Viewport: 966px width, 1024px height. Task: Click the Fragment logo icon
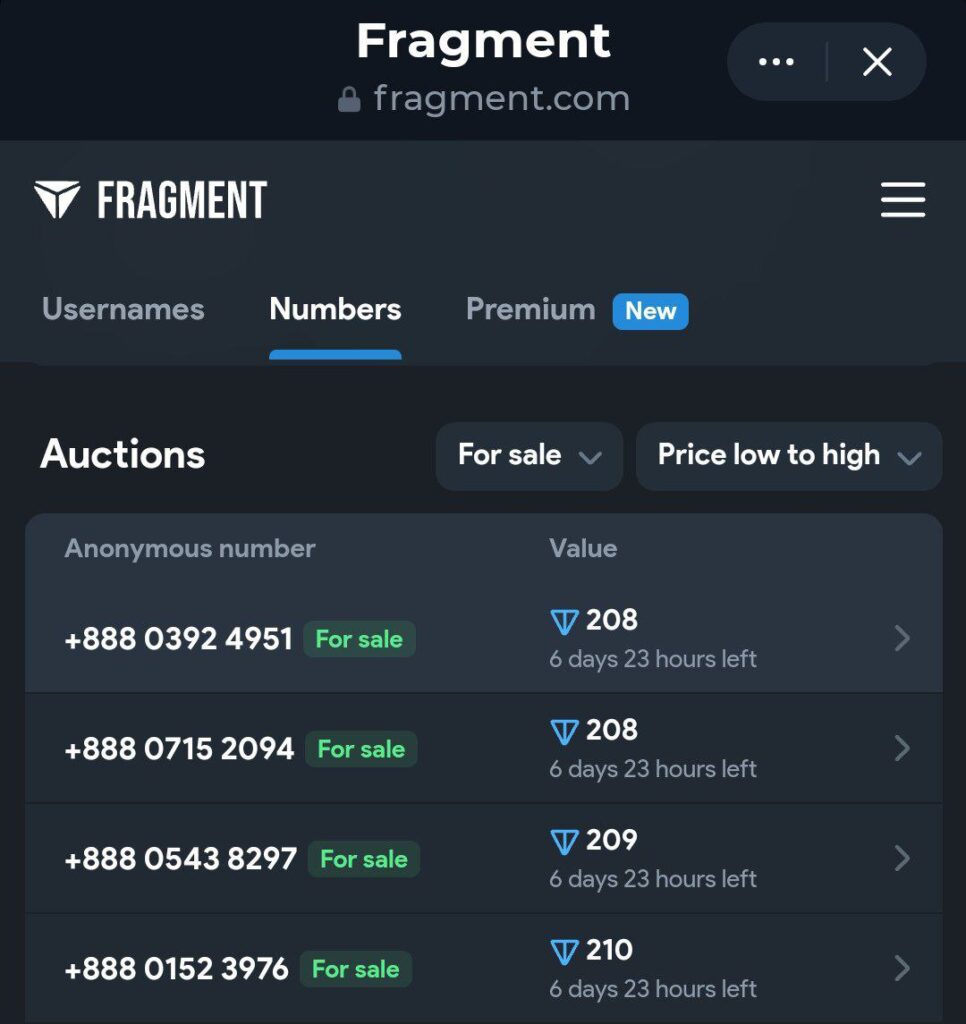point(57,200)
